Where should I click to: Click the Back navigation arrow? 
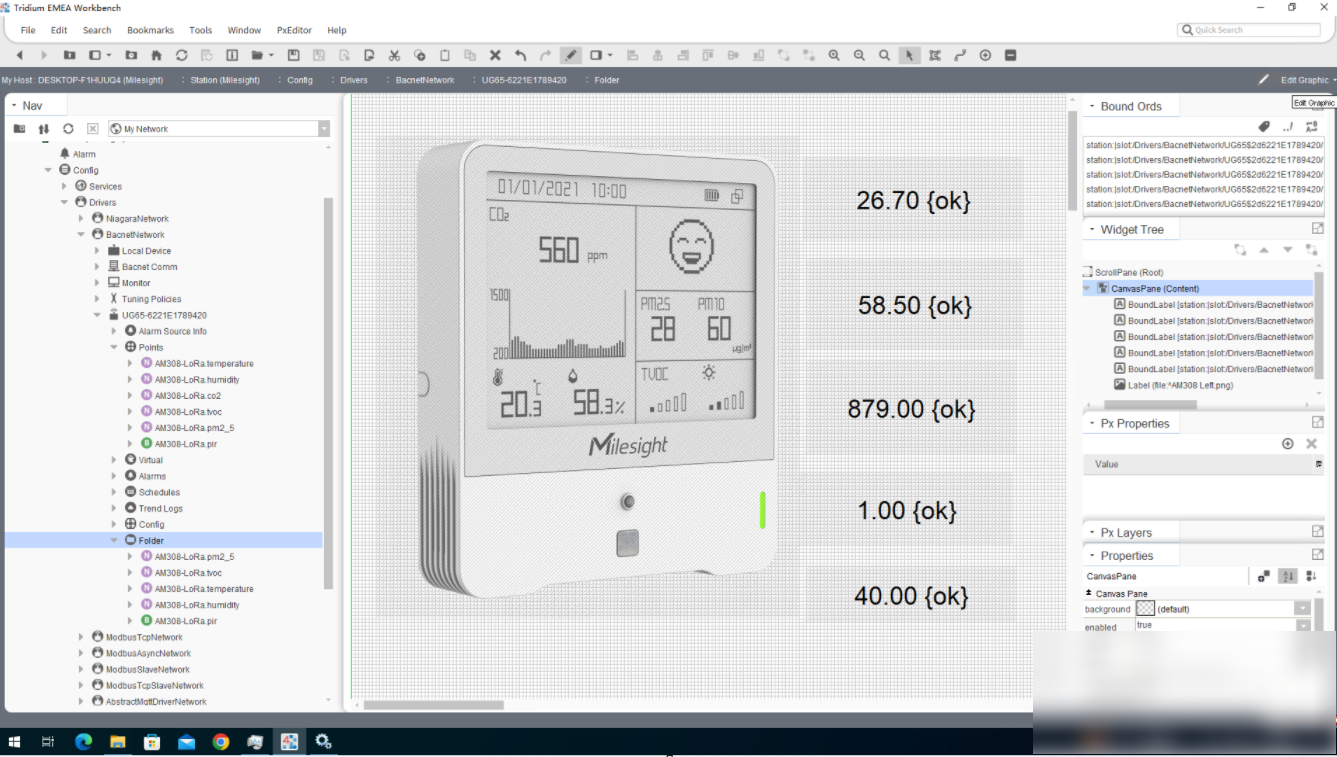point(18,55)
